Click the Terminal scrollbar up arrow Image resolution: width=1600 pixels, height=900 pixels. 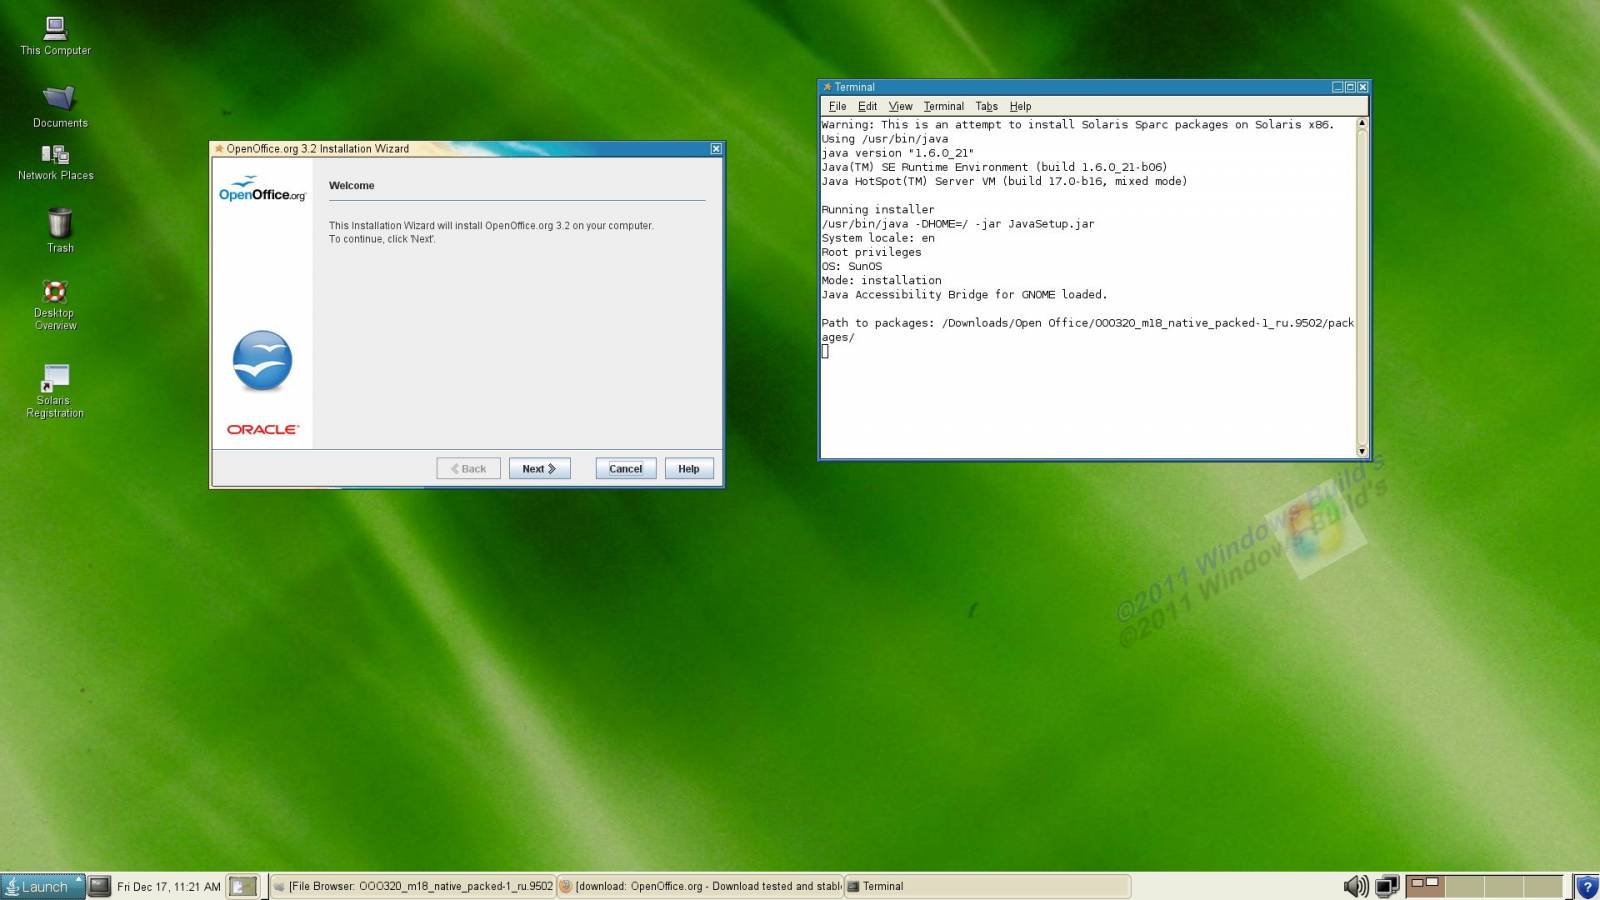pos(1361,123)
